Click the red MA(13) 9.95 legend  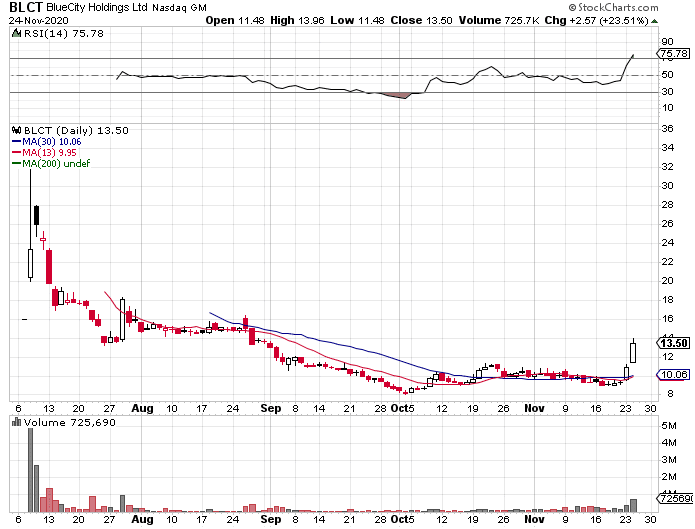pos(44,153)
